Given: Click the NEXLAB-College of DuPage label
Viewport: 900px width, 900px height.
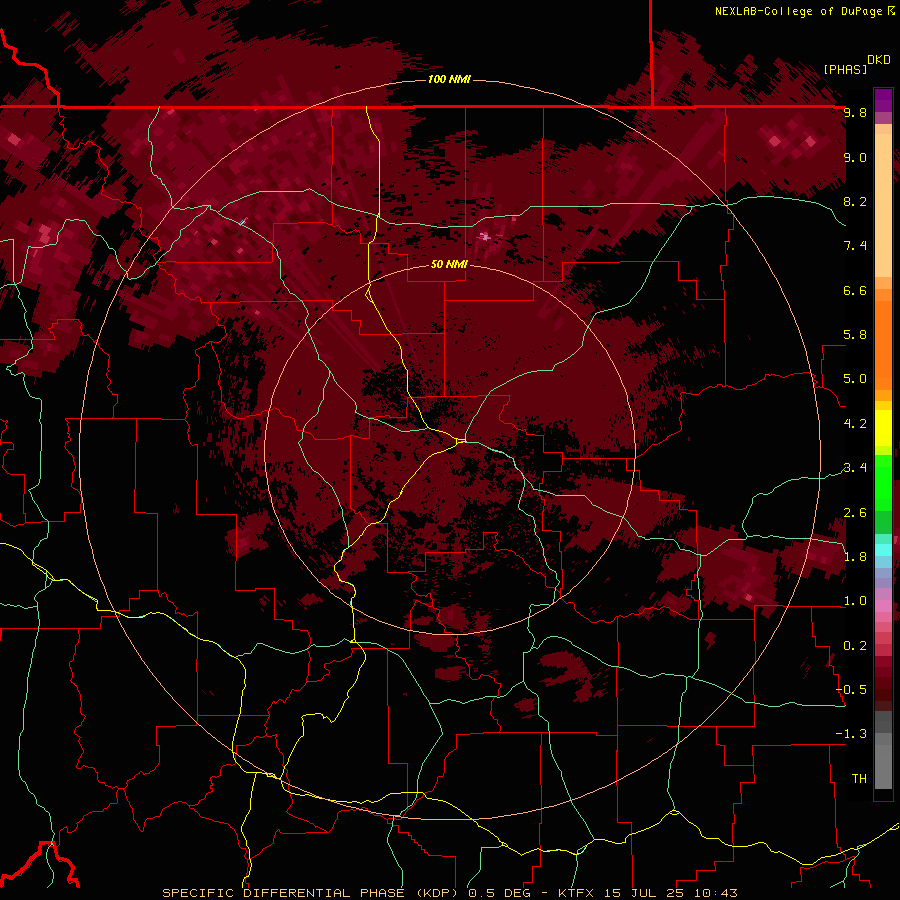Looking at the screenshot, I should tap(804, 11).
